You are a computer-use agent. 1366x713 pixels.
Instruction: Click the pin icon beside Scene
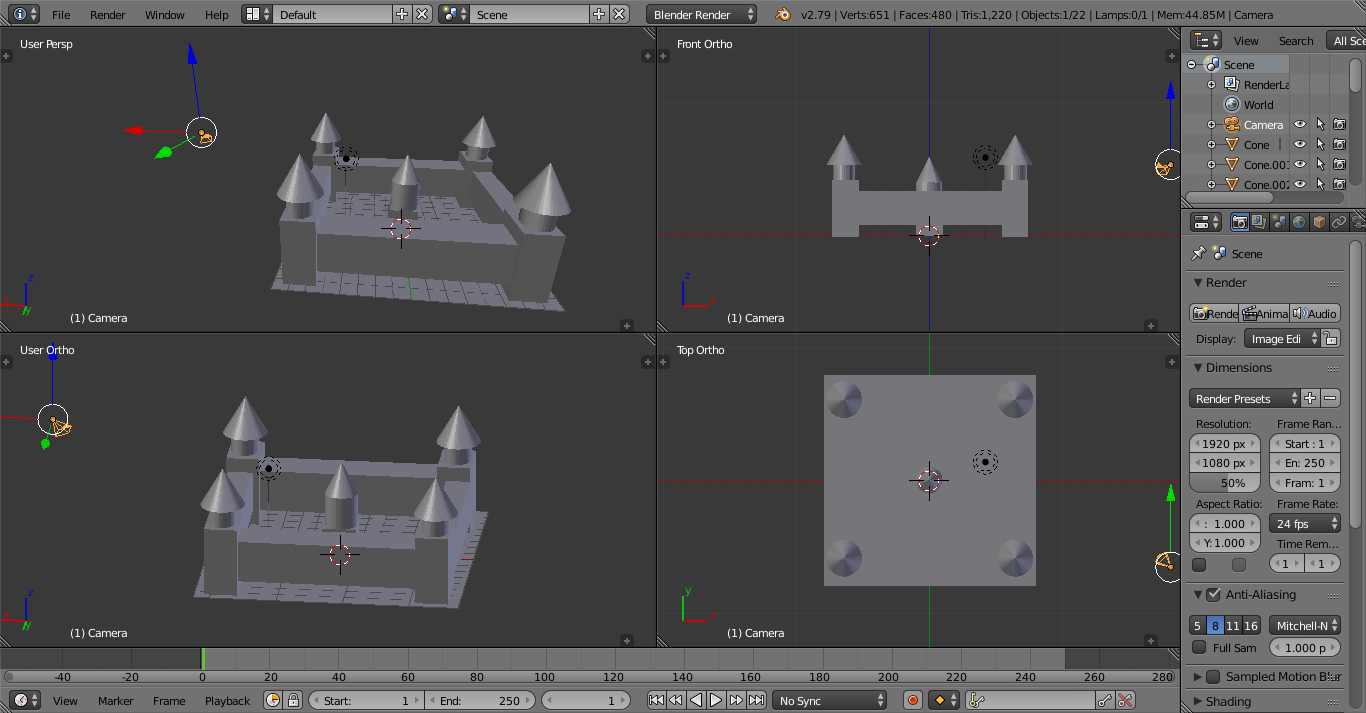1198,253
